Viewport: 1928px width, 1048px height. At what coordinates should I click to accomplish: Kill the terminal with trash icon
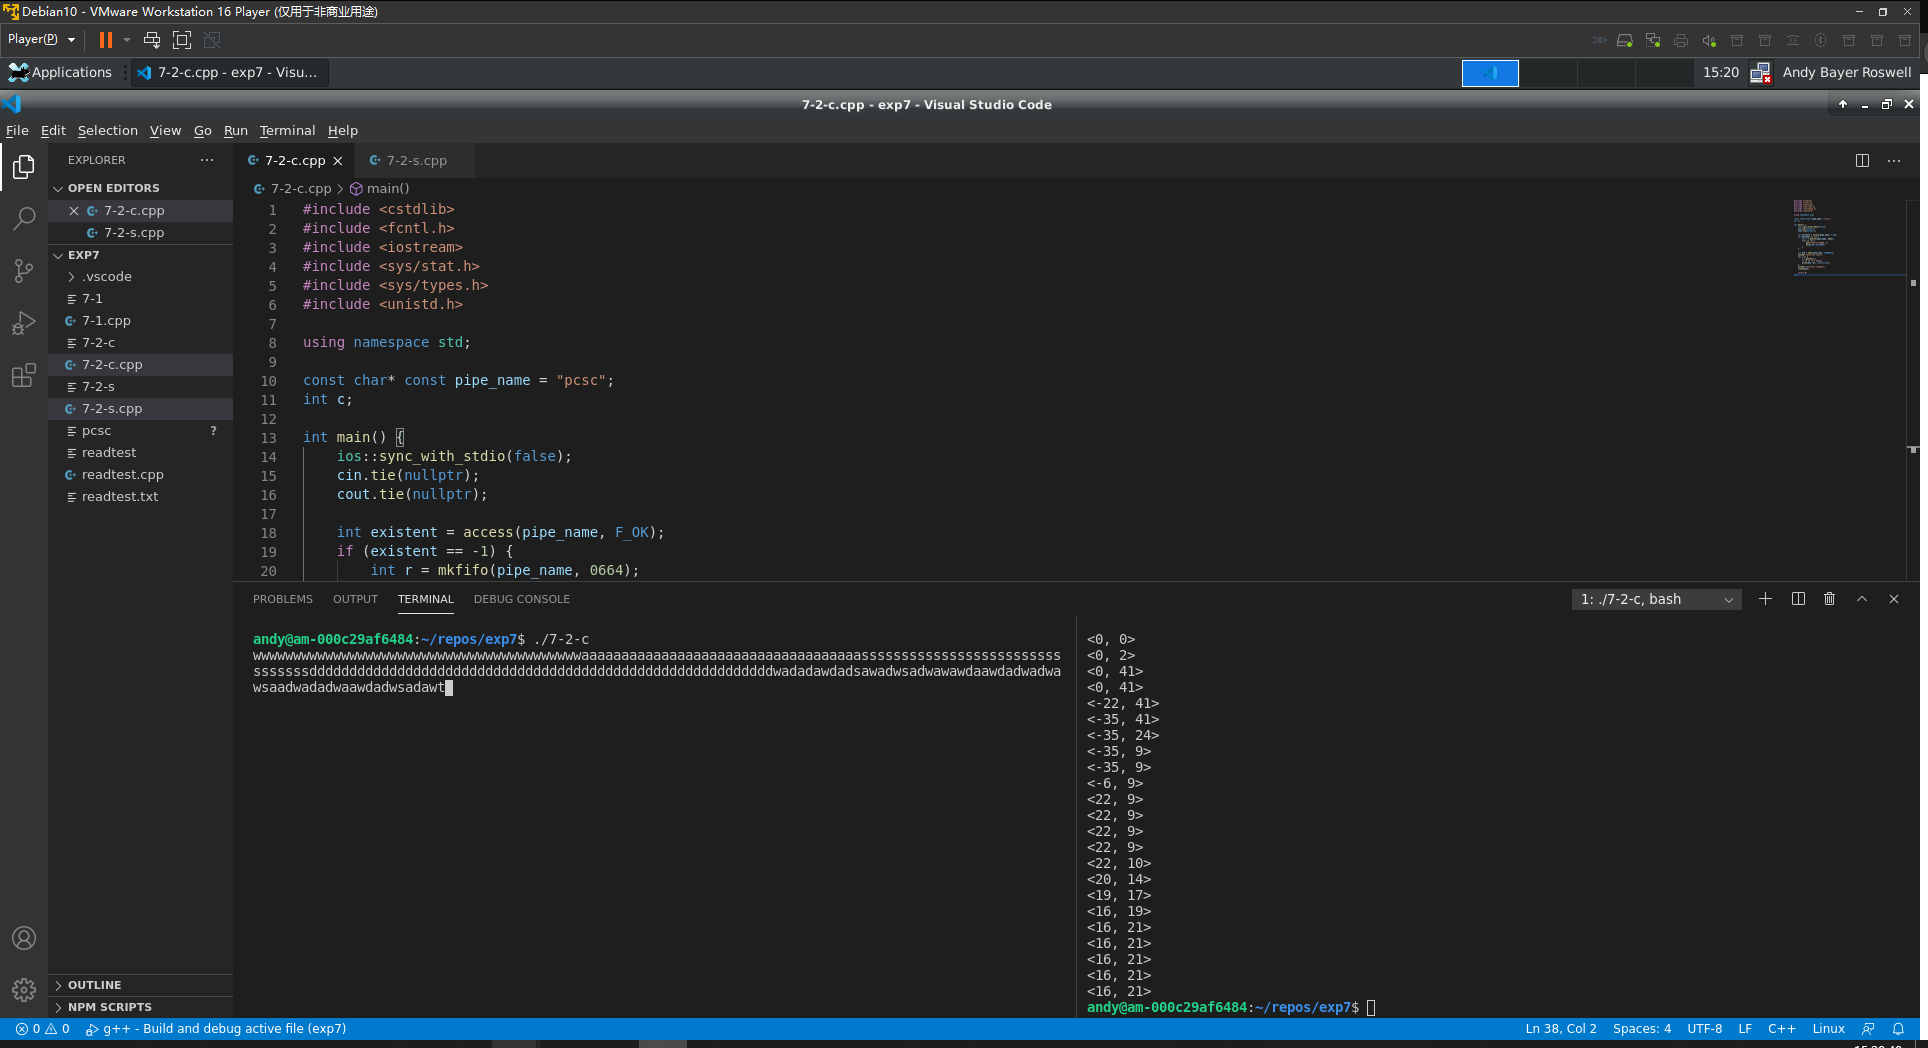click(1829, 599)
